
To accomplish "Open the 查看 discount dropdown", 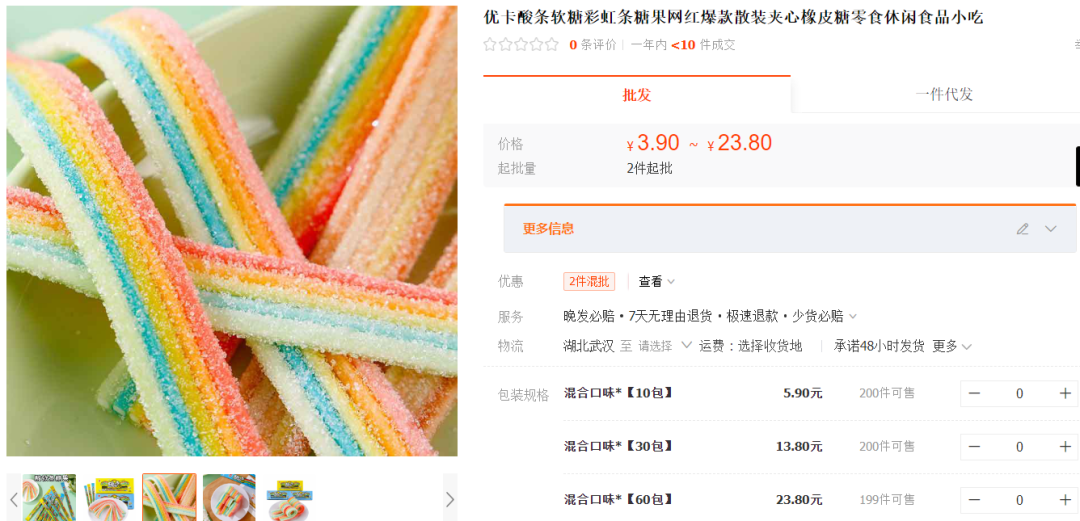I will pos(656,281).
